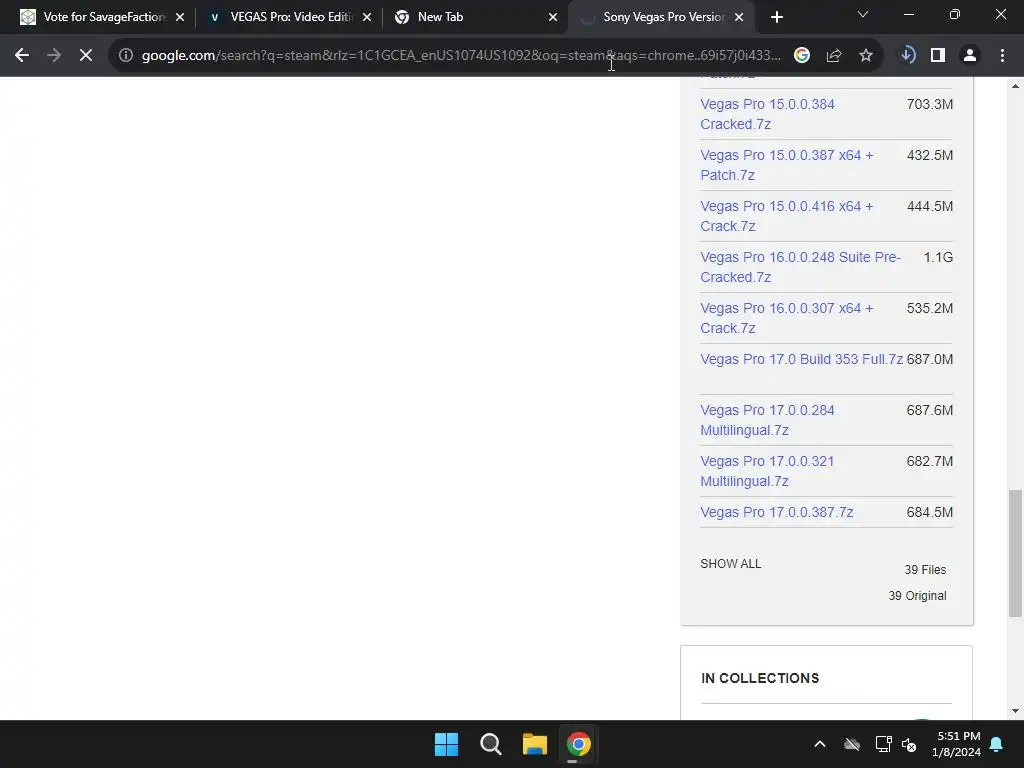Click the 703.3M file size value
1024x768 pixels.
click(x=929, y=104)
